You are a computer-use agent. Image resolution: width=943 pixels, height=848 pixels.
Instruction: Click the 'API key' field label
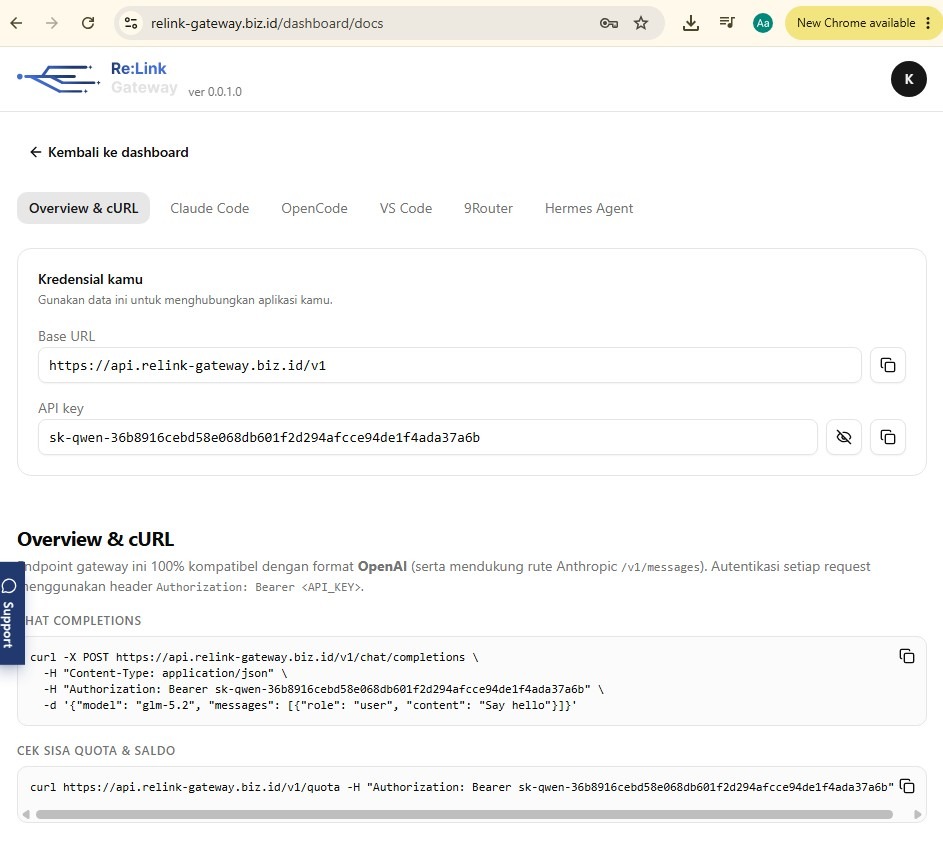point(61,408)
